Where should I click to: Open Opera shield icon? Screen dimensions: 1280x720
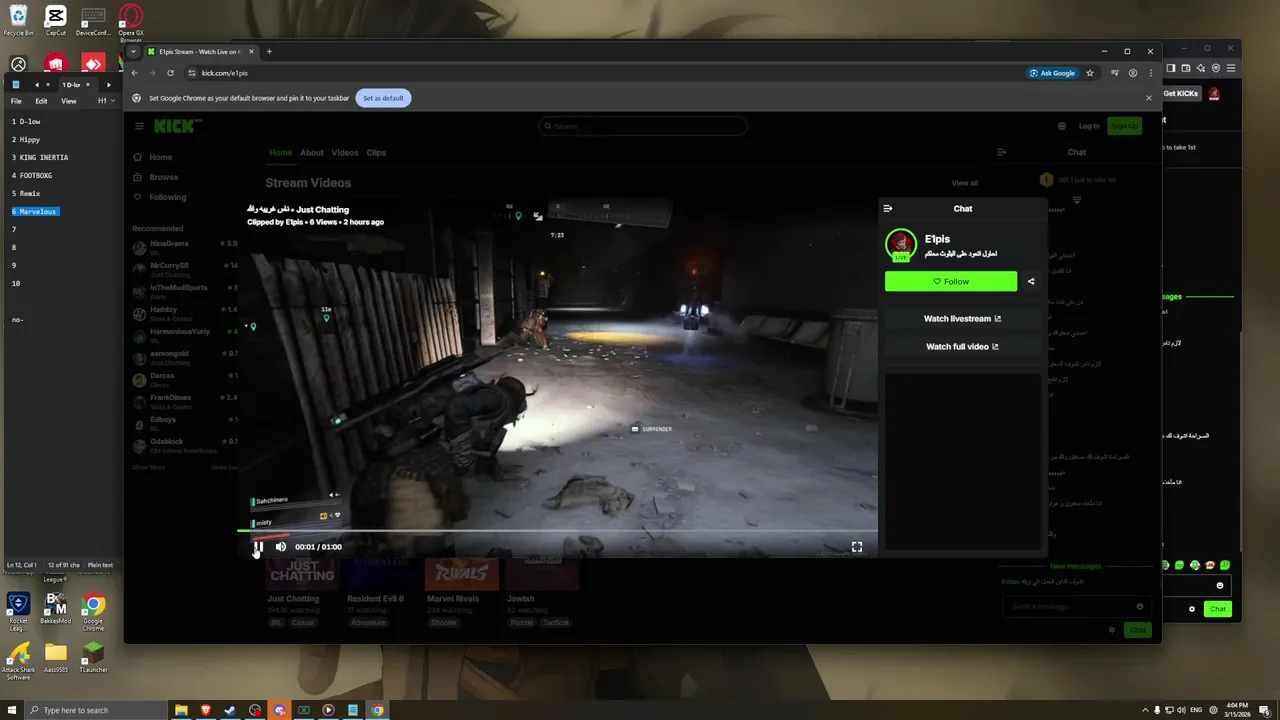click(1216, 68)
